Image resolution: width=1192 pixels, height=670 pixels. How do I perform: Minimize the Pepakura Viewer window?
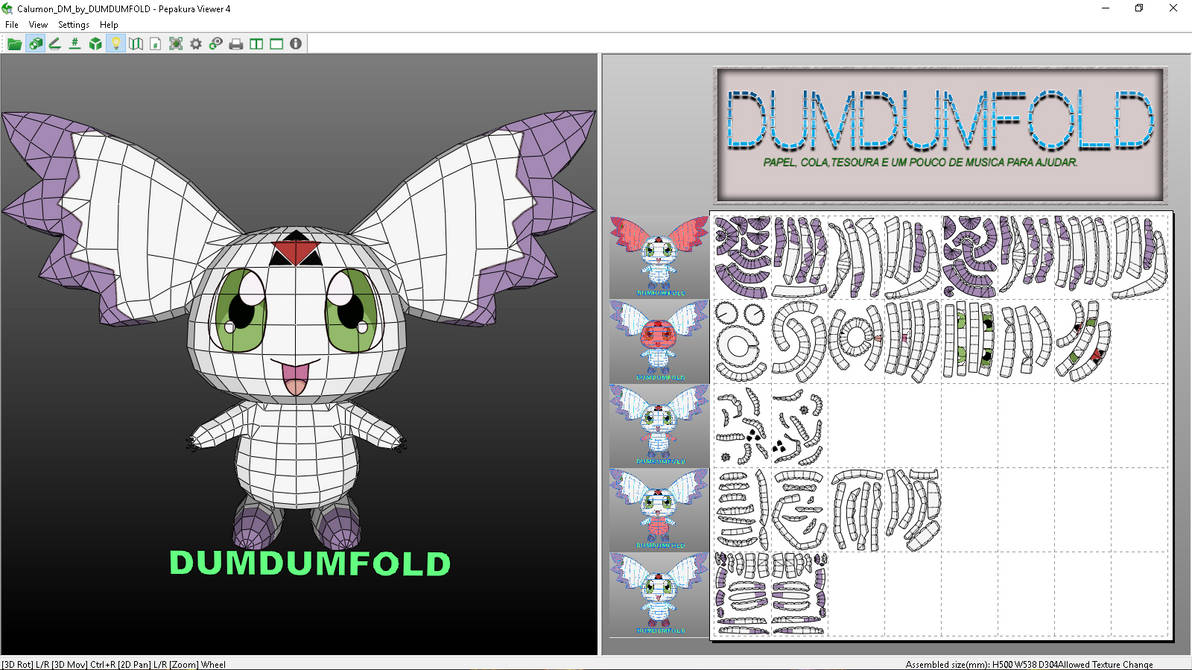click(1105, 8)
